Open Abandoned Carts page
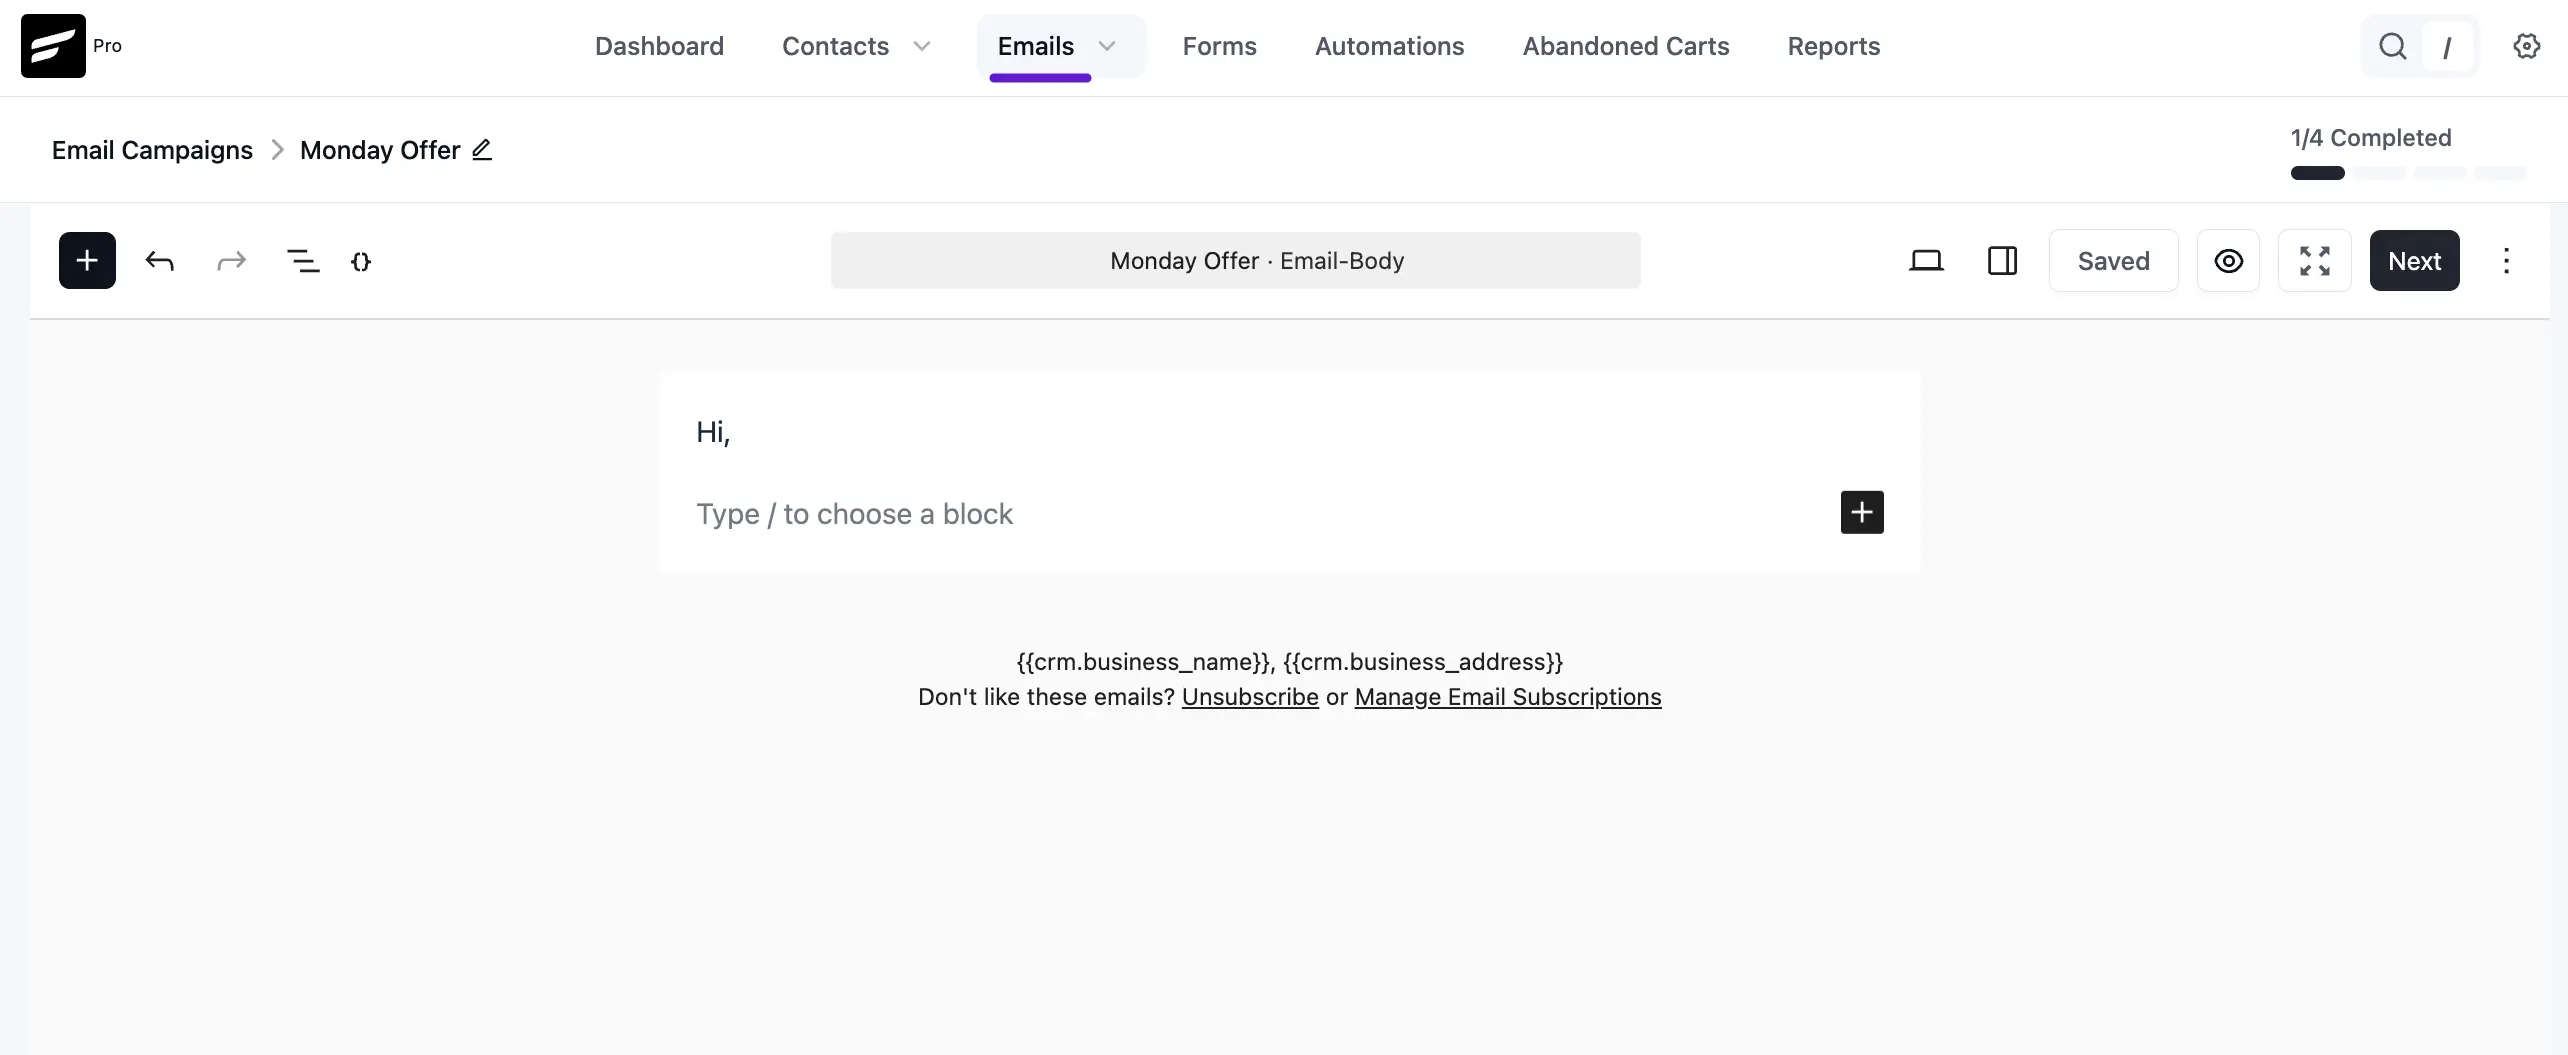Viewport: 2568px width, 1055px height. 1626,46
